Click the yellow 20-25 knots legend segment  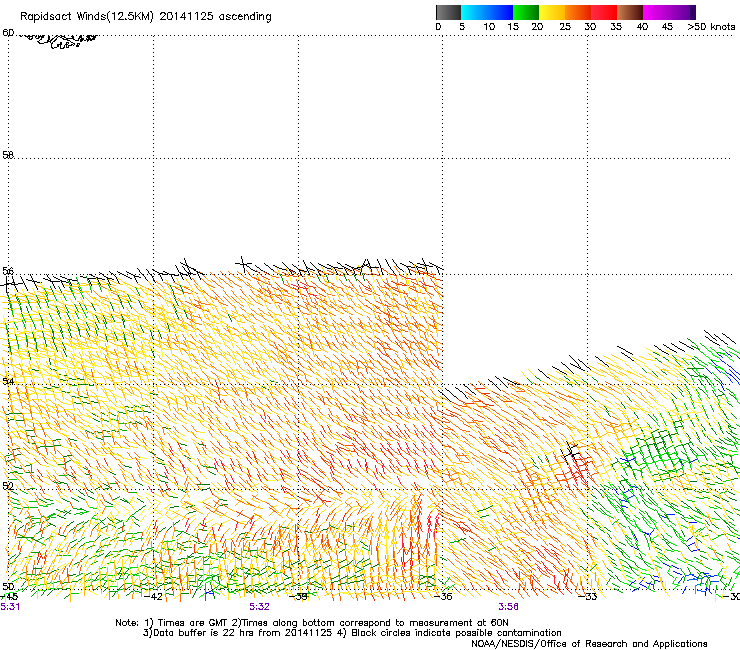[552, 12]
